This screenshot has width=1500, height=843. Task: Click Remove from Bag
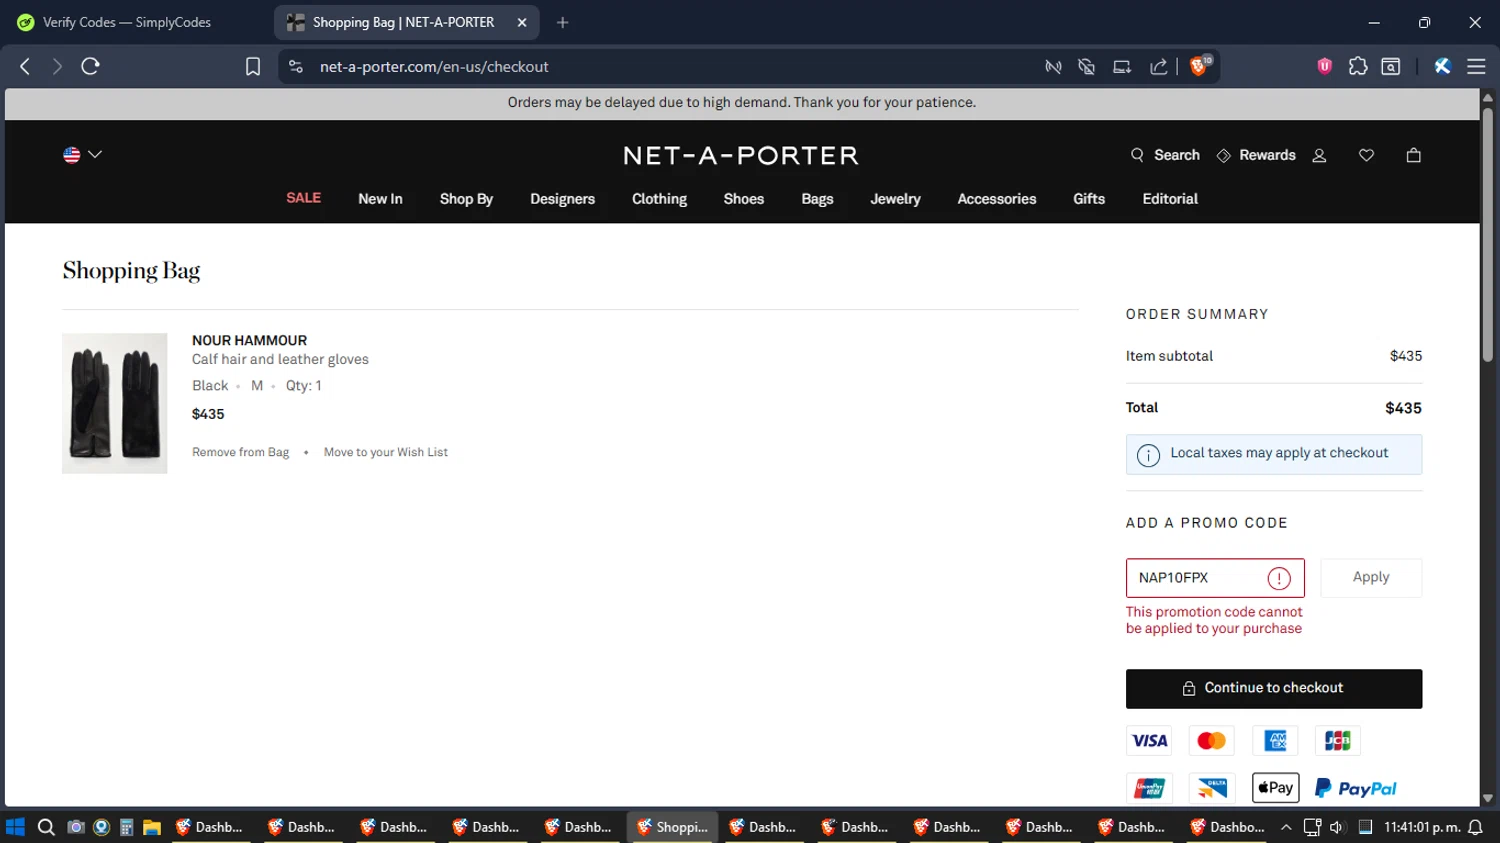click(240, 452)
